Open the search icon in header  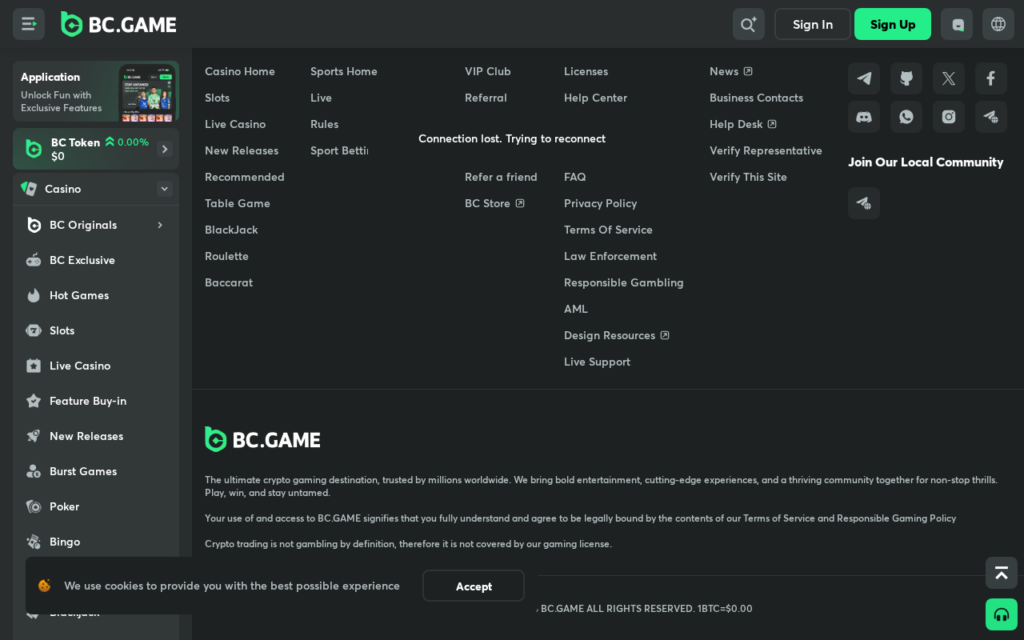pyautogui.click(x=748, y=24)
